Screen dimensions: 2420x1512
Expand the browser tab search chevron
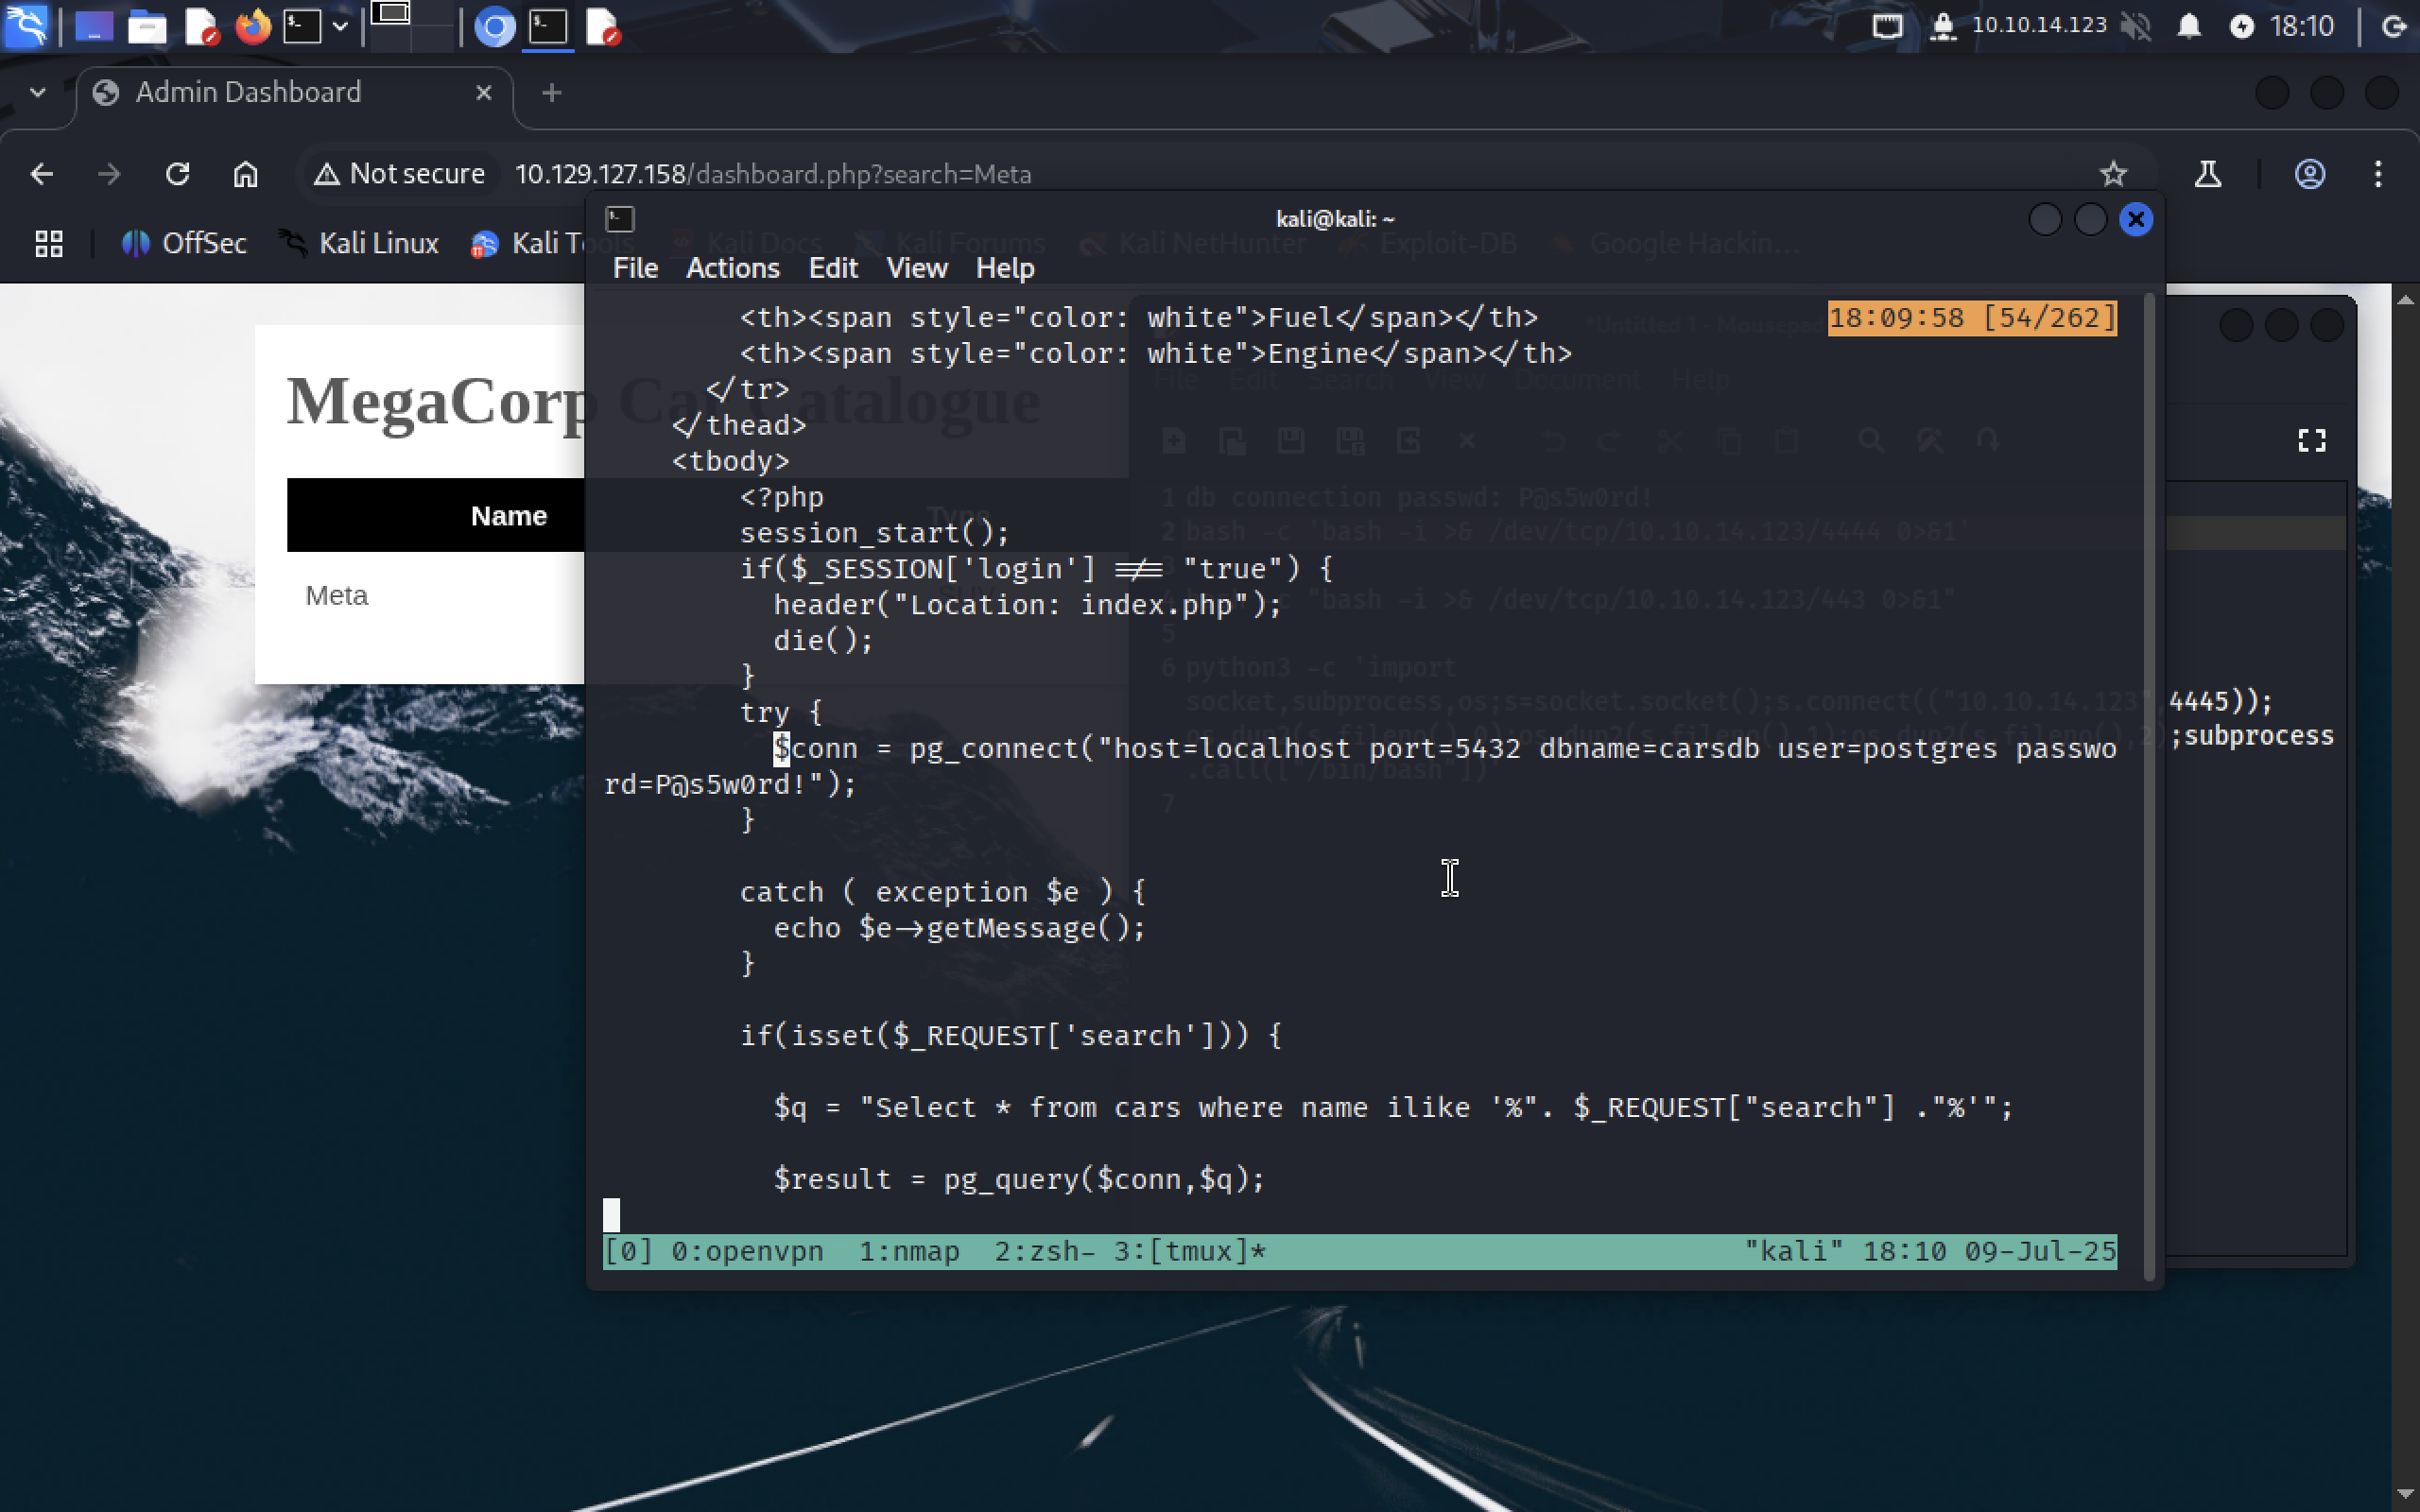click(x=38, y=92)
